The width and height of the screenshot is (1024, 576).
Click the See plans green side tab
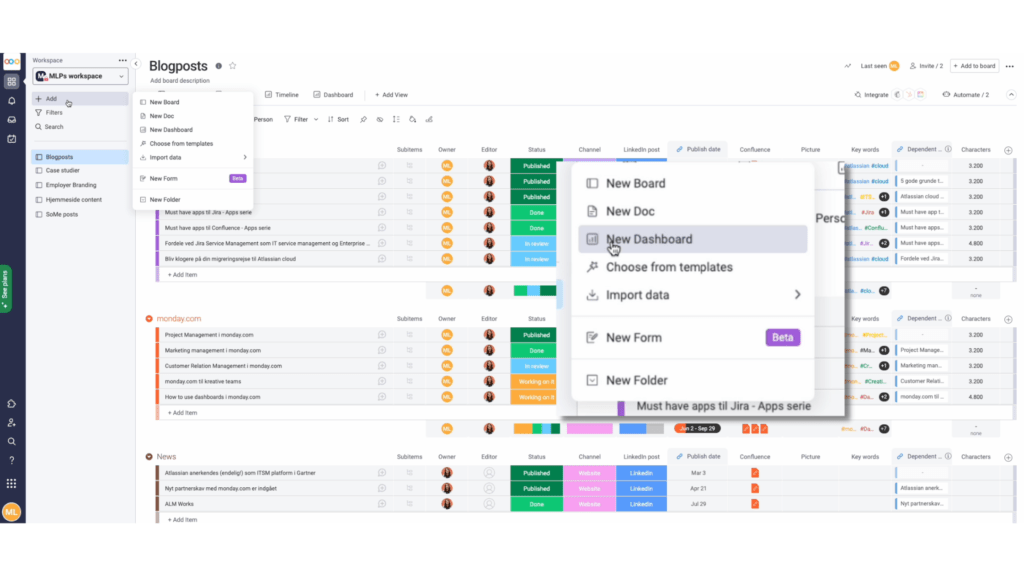pyautogui.click(x=5, y=289)
